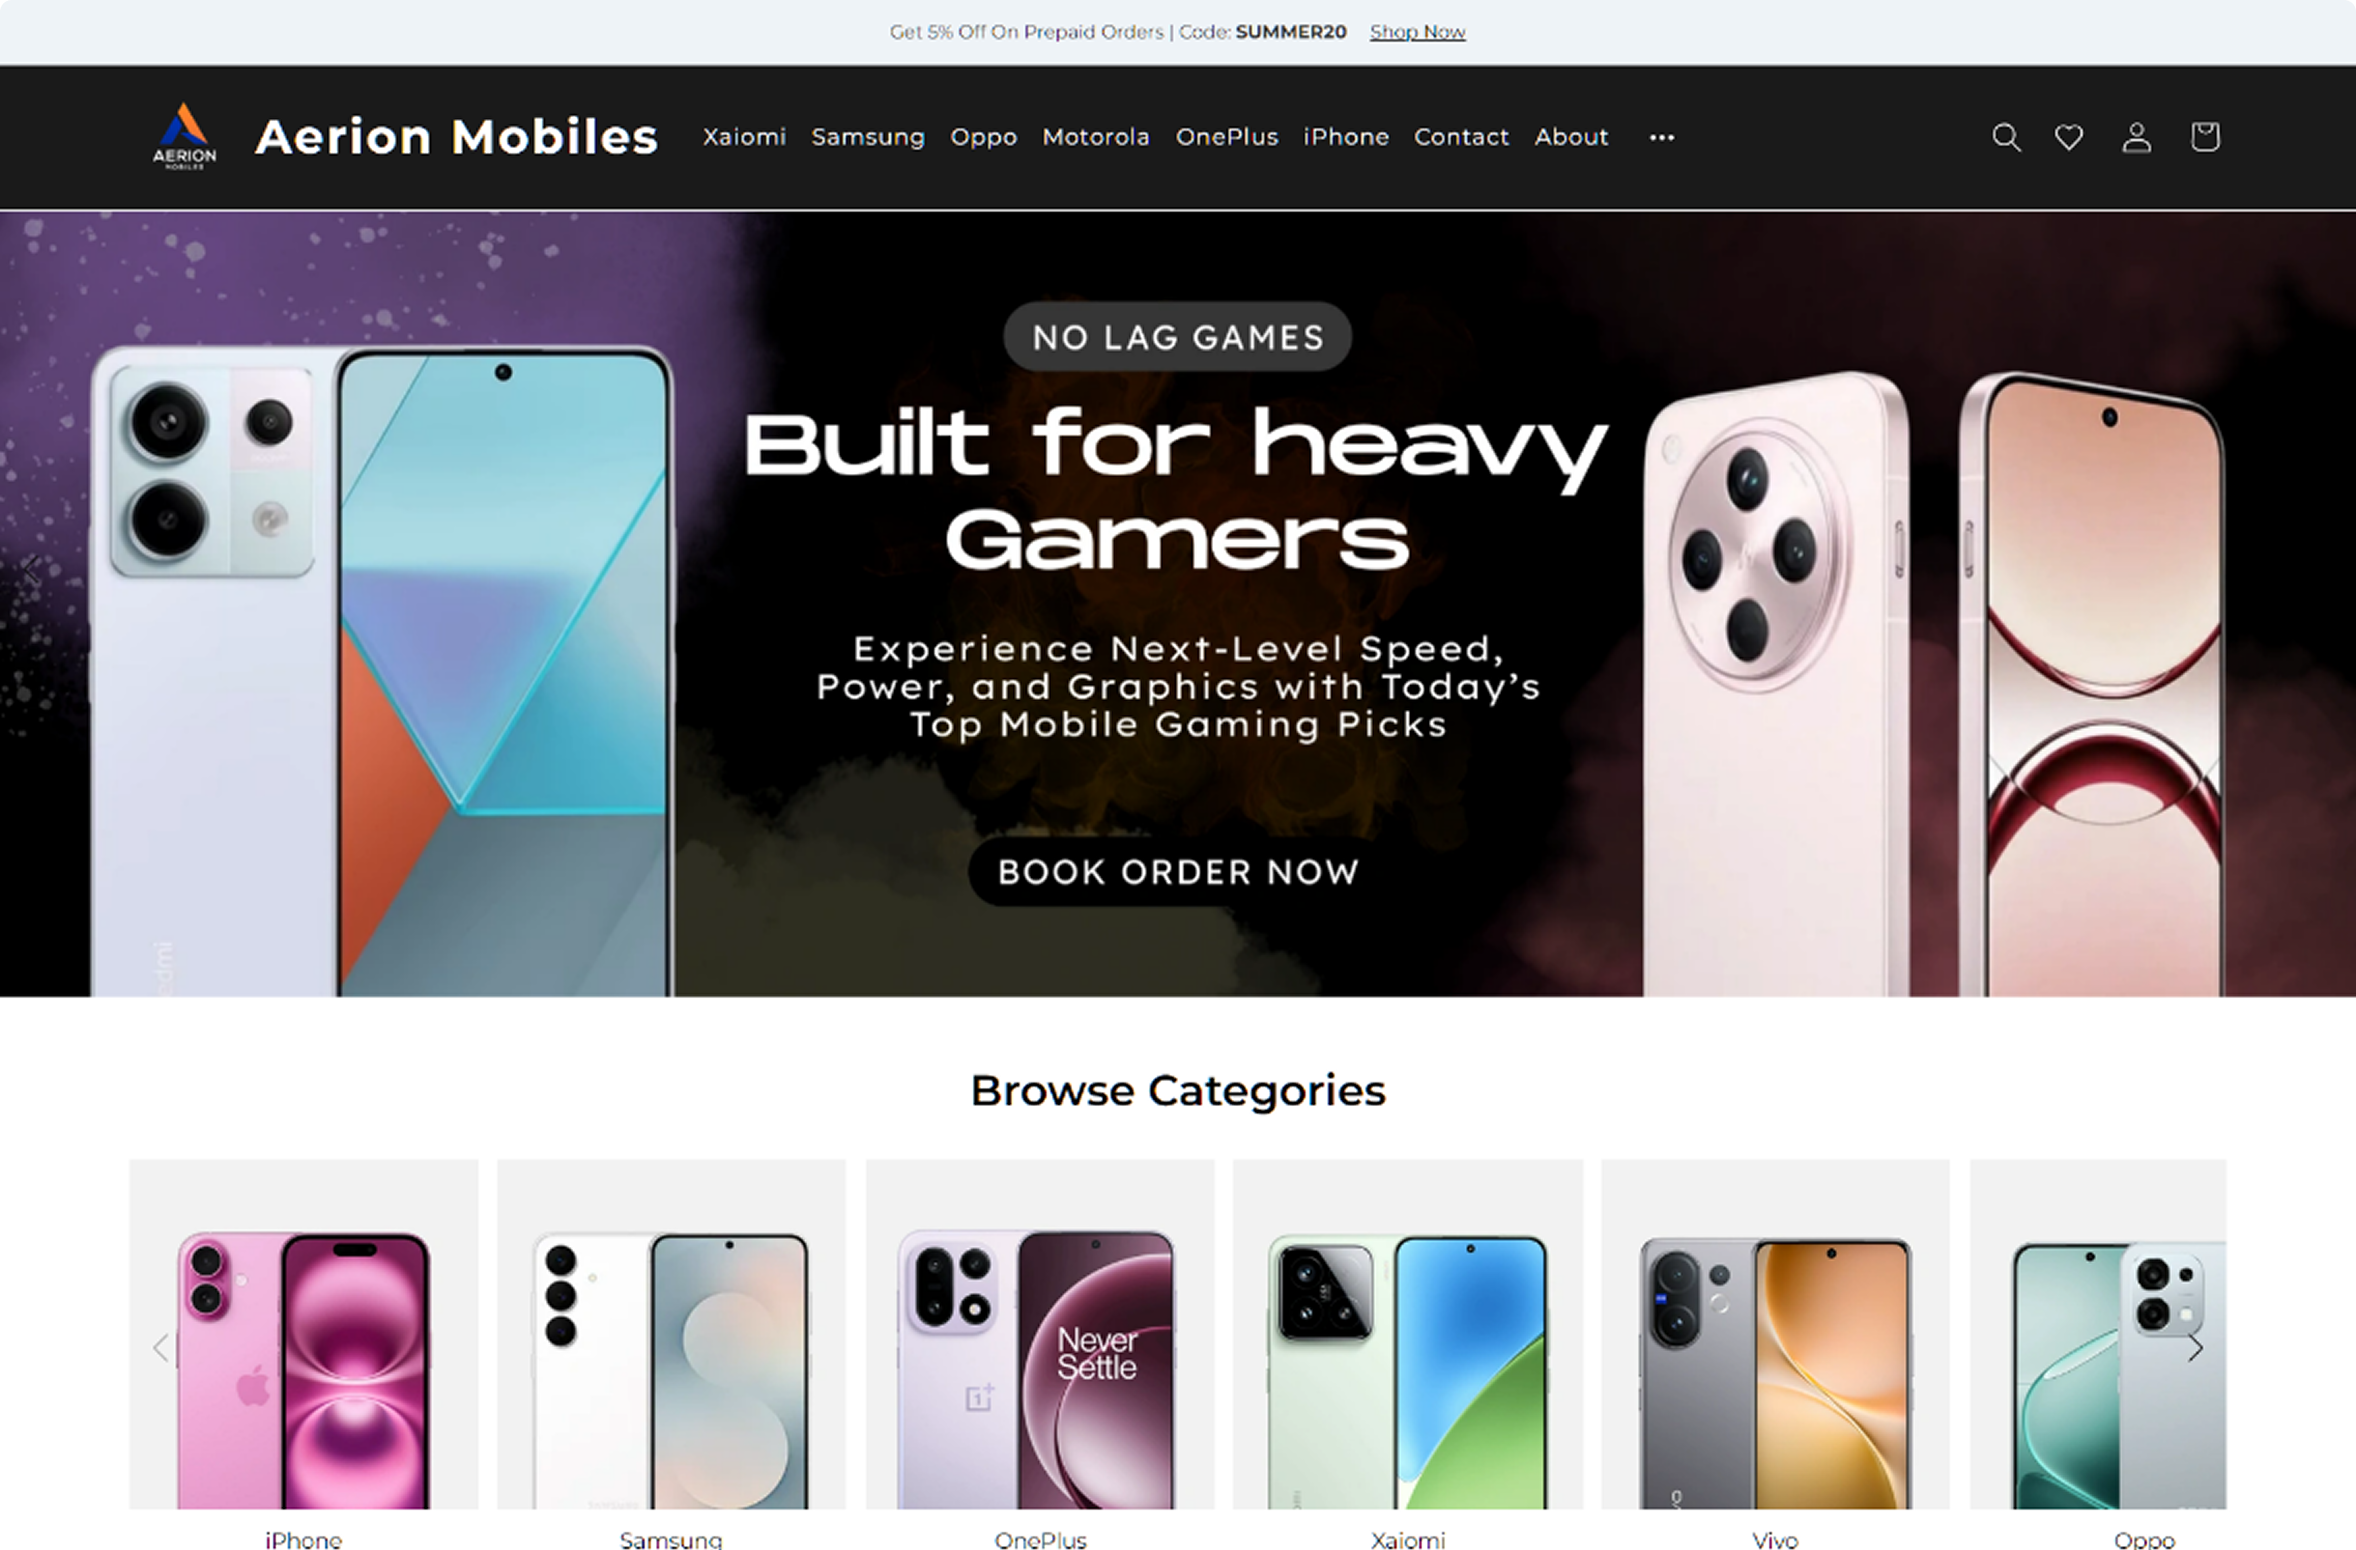Select the Vivo category thumbnail
This screenshot has height=1550, width=2356.
pos(1775,1334)
